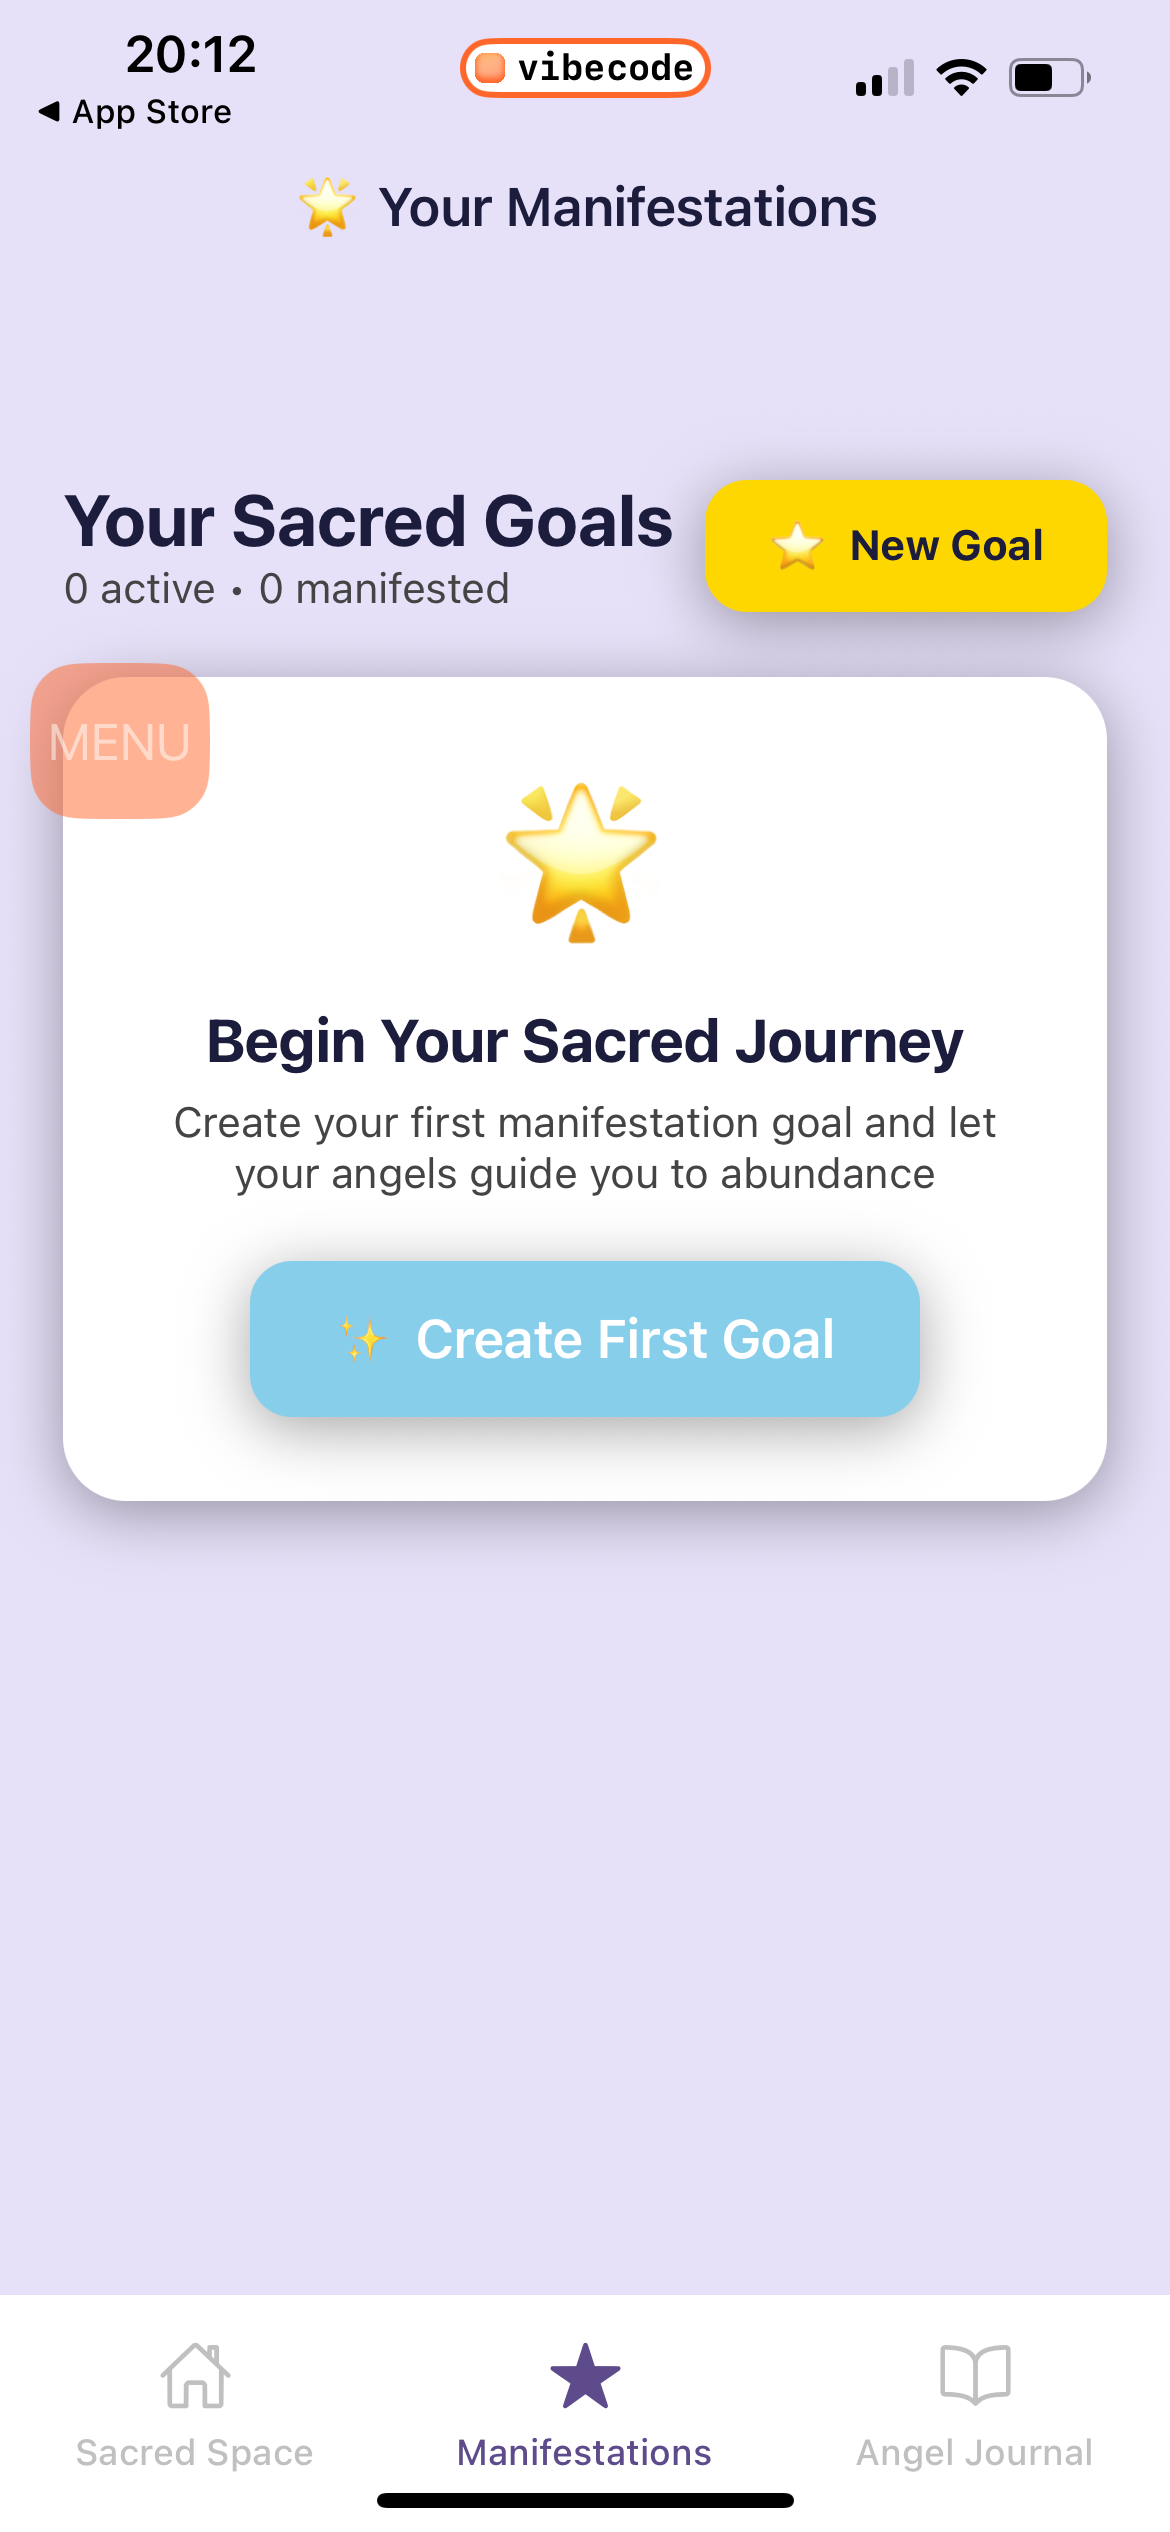Tap the battery status icon
Viewport: 1170px width, 2532px height.
coord(1049,77)
